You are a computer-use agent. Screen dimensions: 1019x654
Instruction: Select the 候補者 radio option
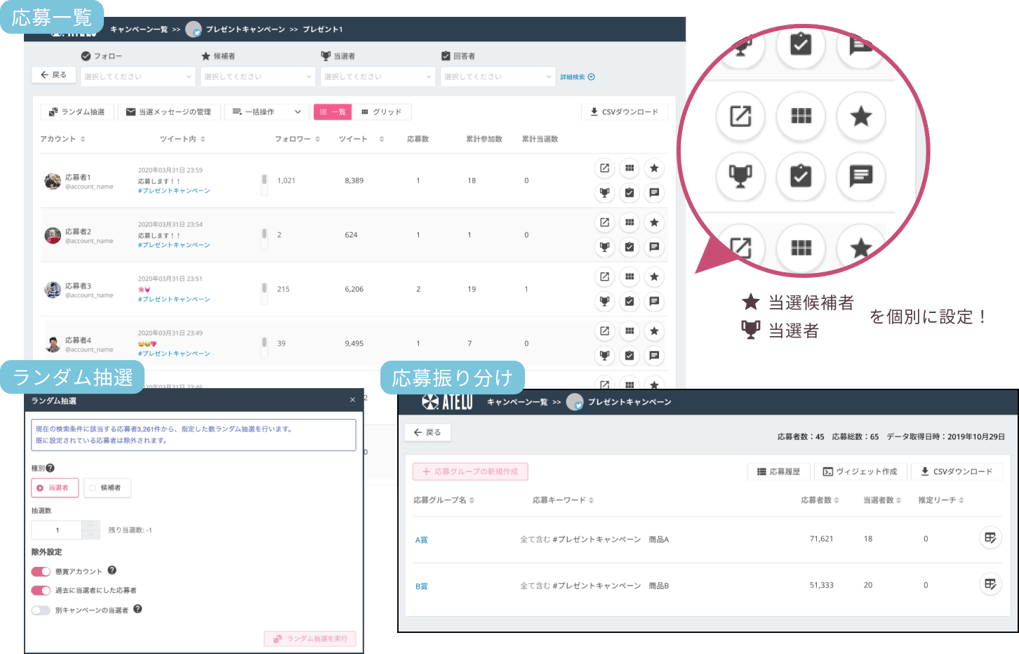coord(107,488)
